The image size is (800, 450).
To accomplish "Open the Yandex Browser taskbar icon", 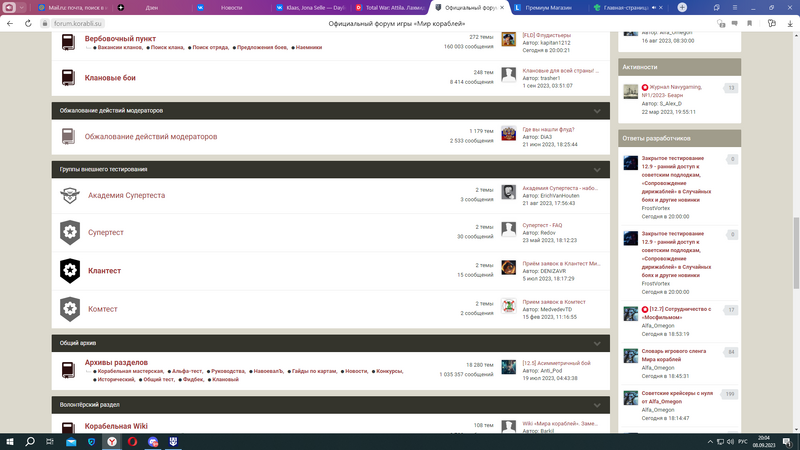I will click(x=112, y=442).
